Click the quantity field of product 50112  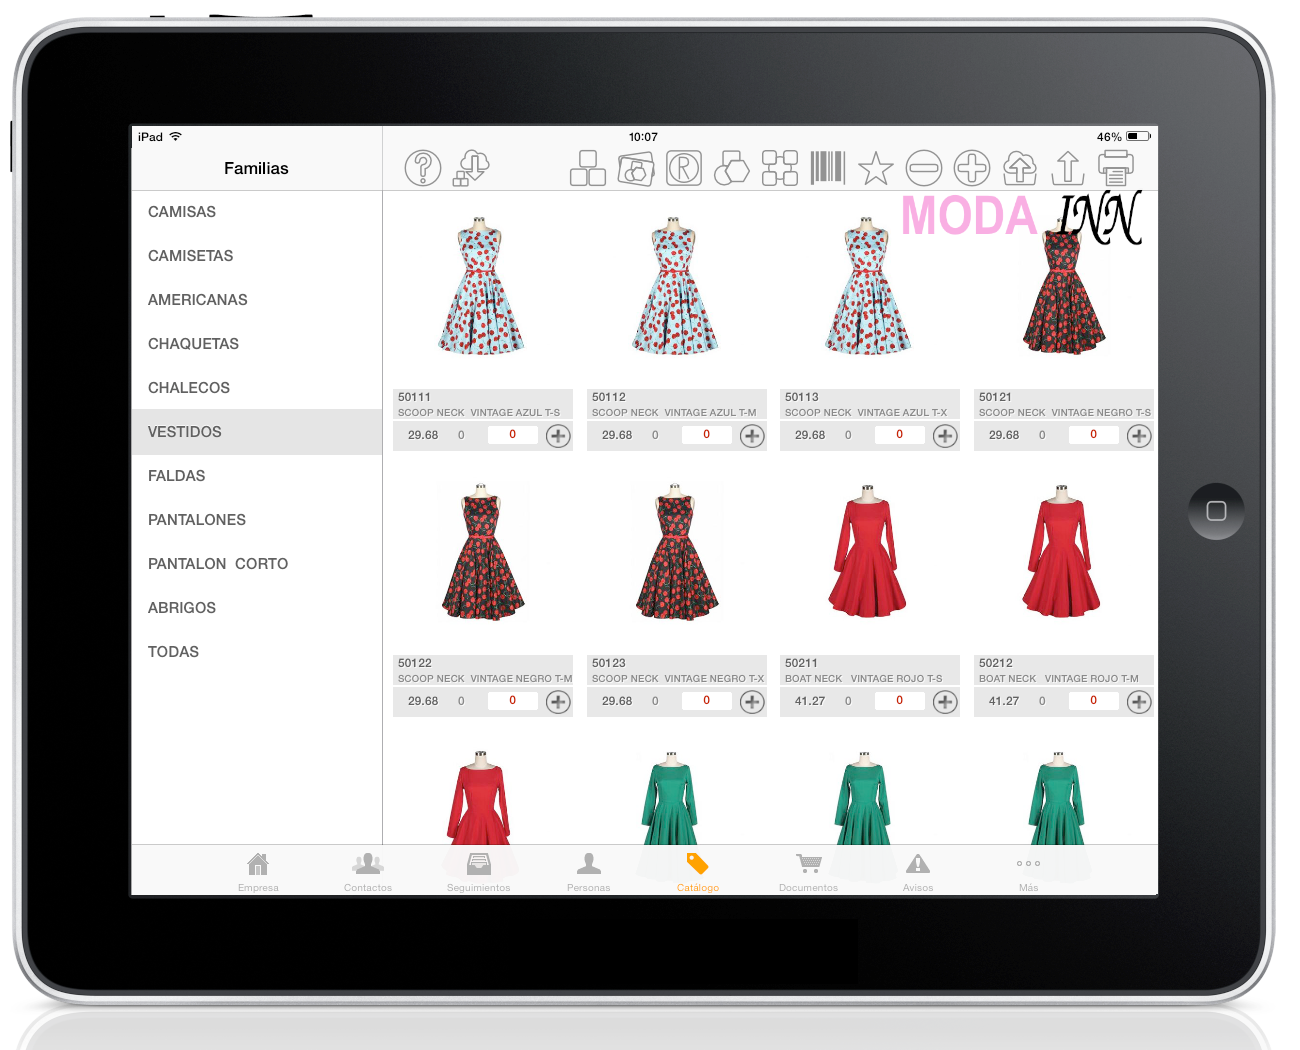[x=706, y=435]
